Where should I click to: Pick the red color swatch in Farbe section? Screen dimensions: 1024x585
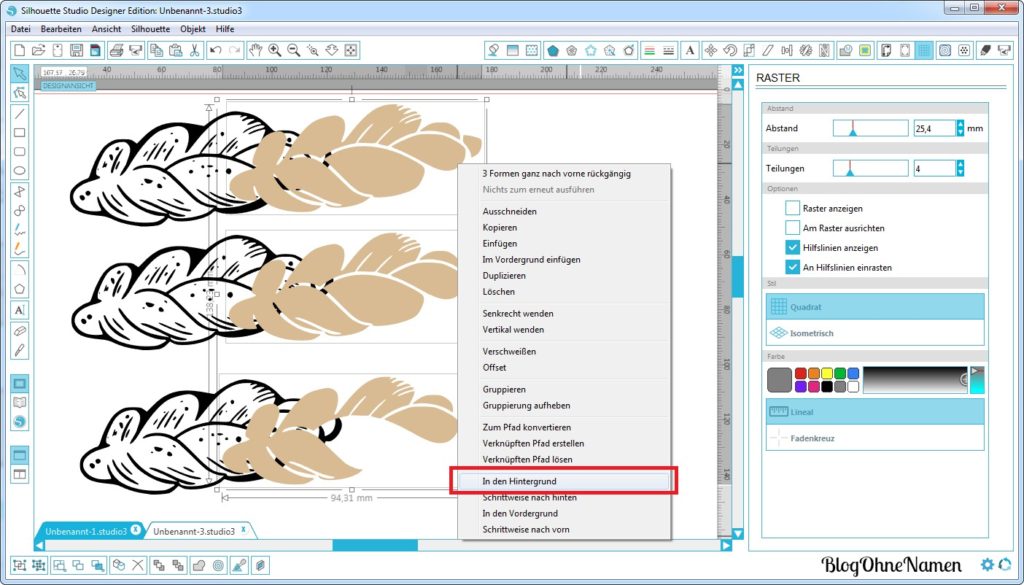pos(801,373)
